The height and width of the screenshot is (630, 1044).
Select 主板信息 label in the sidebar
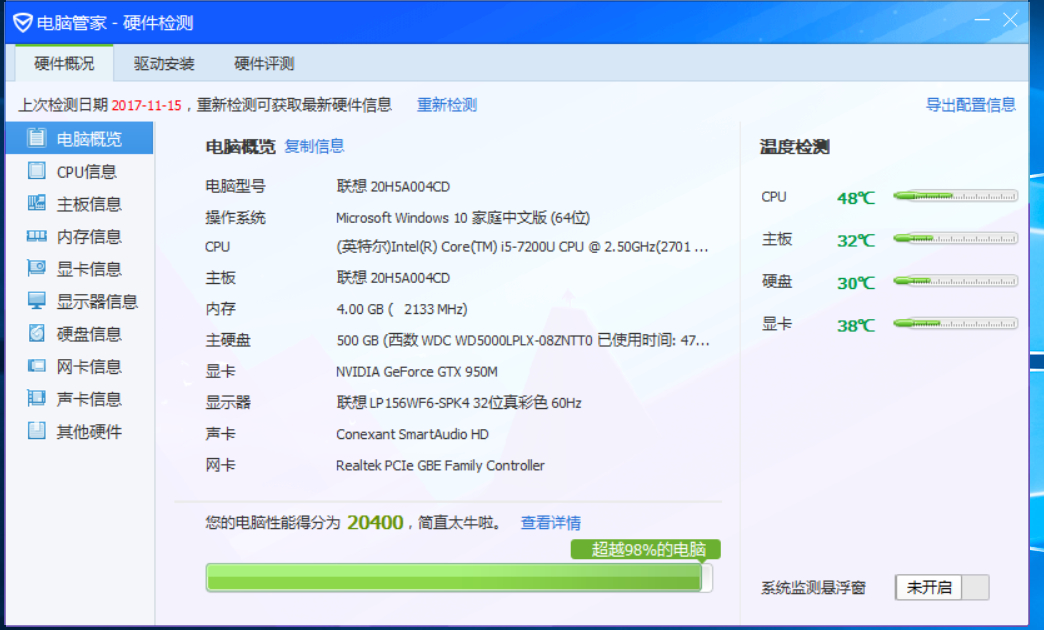click(x=89, y=204)
